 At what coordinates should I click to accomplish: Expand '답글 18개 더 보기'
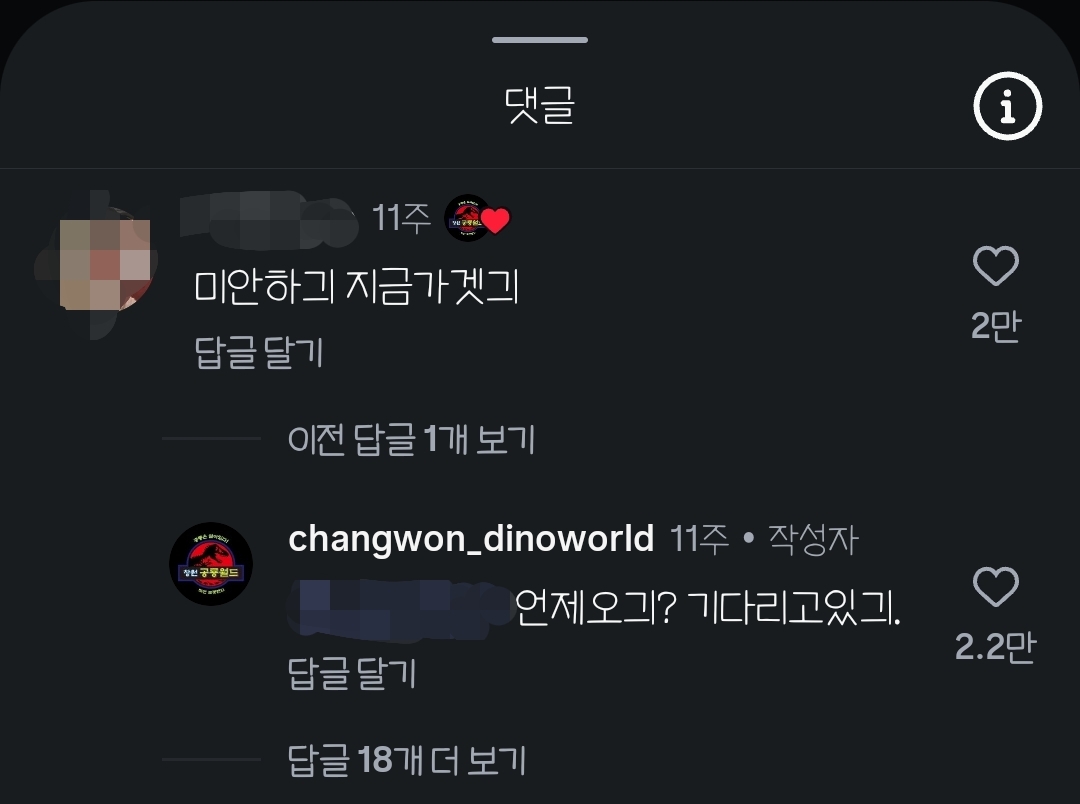coord(406,761)
